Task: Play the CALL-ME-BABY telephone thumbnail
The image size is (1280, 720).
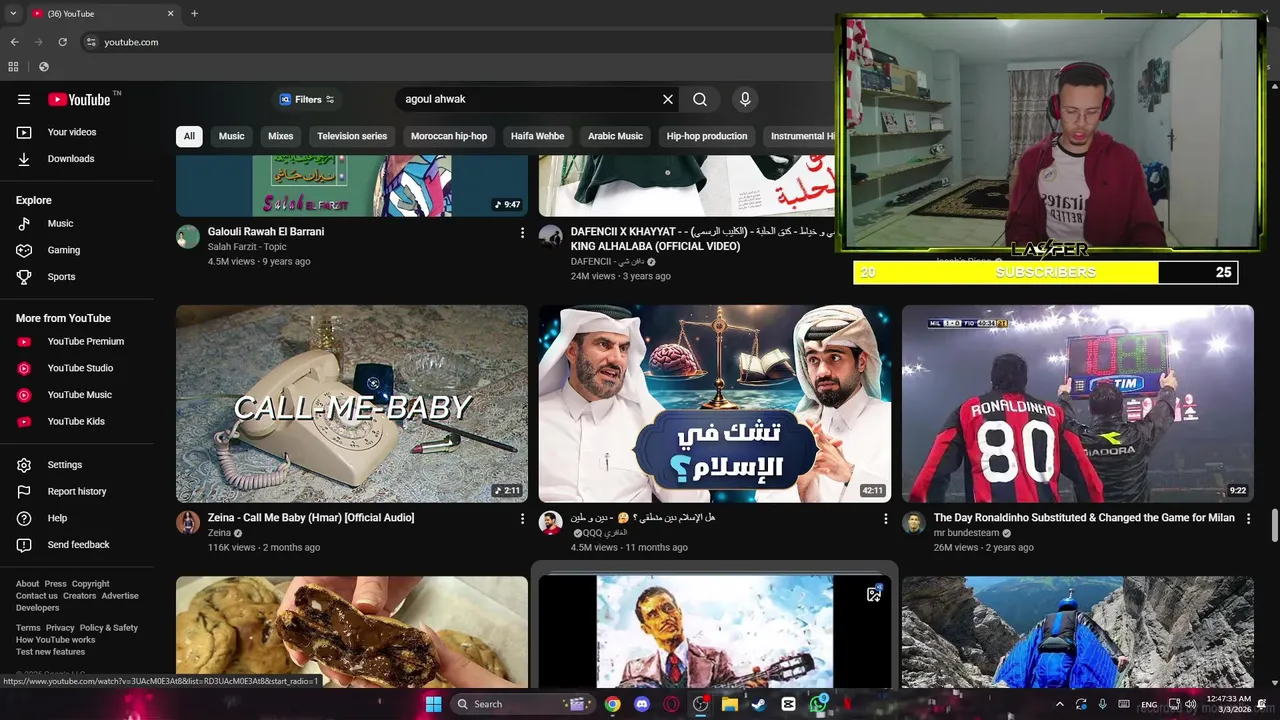Action: tap(352, 404)
